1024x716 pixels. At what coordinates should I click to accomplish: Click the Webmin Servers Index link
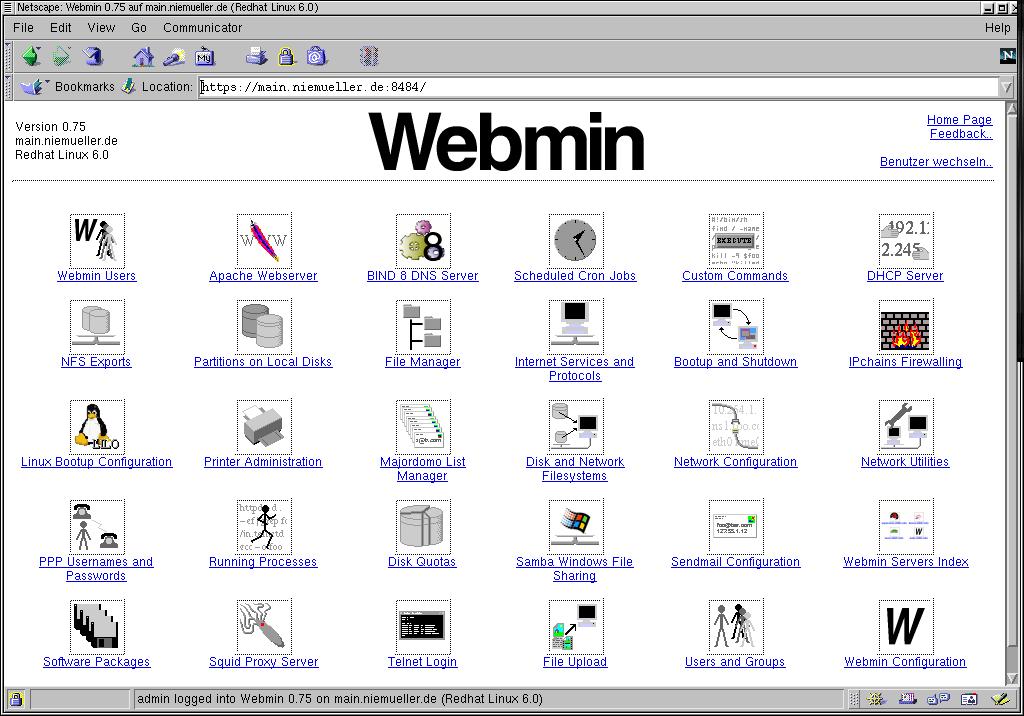tap(906, 561)
